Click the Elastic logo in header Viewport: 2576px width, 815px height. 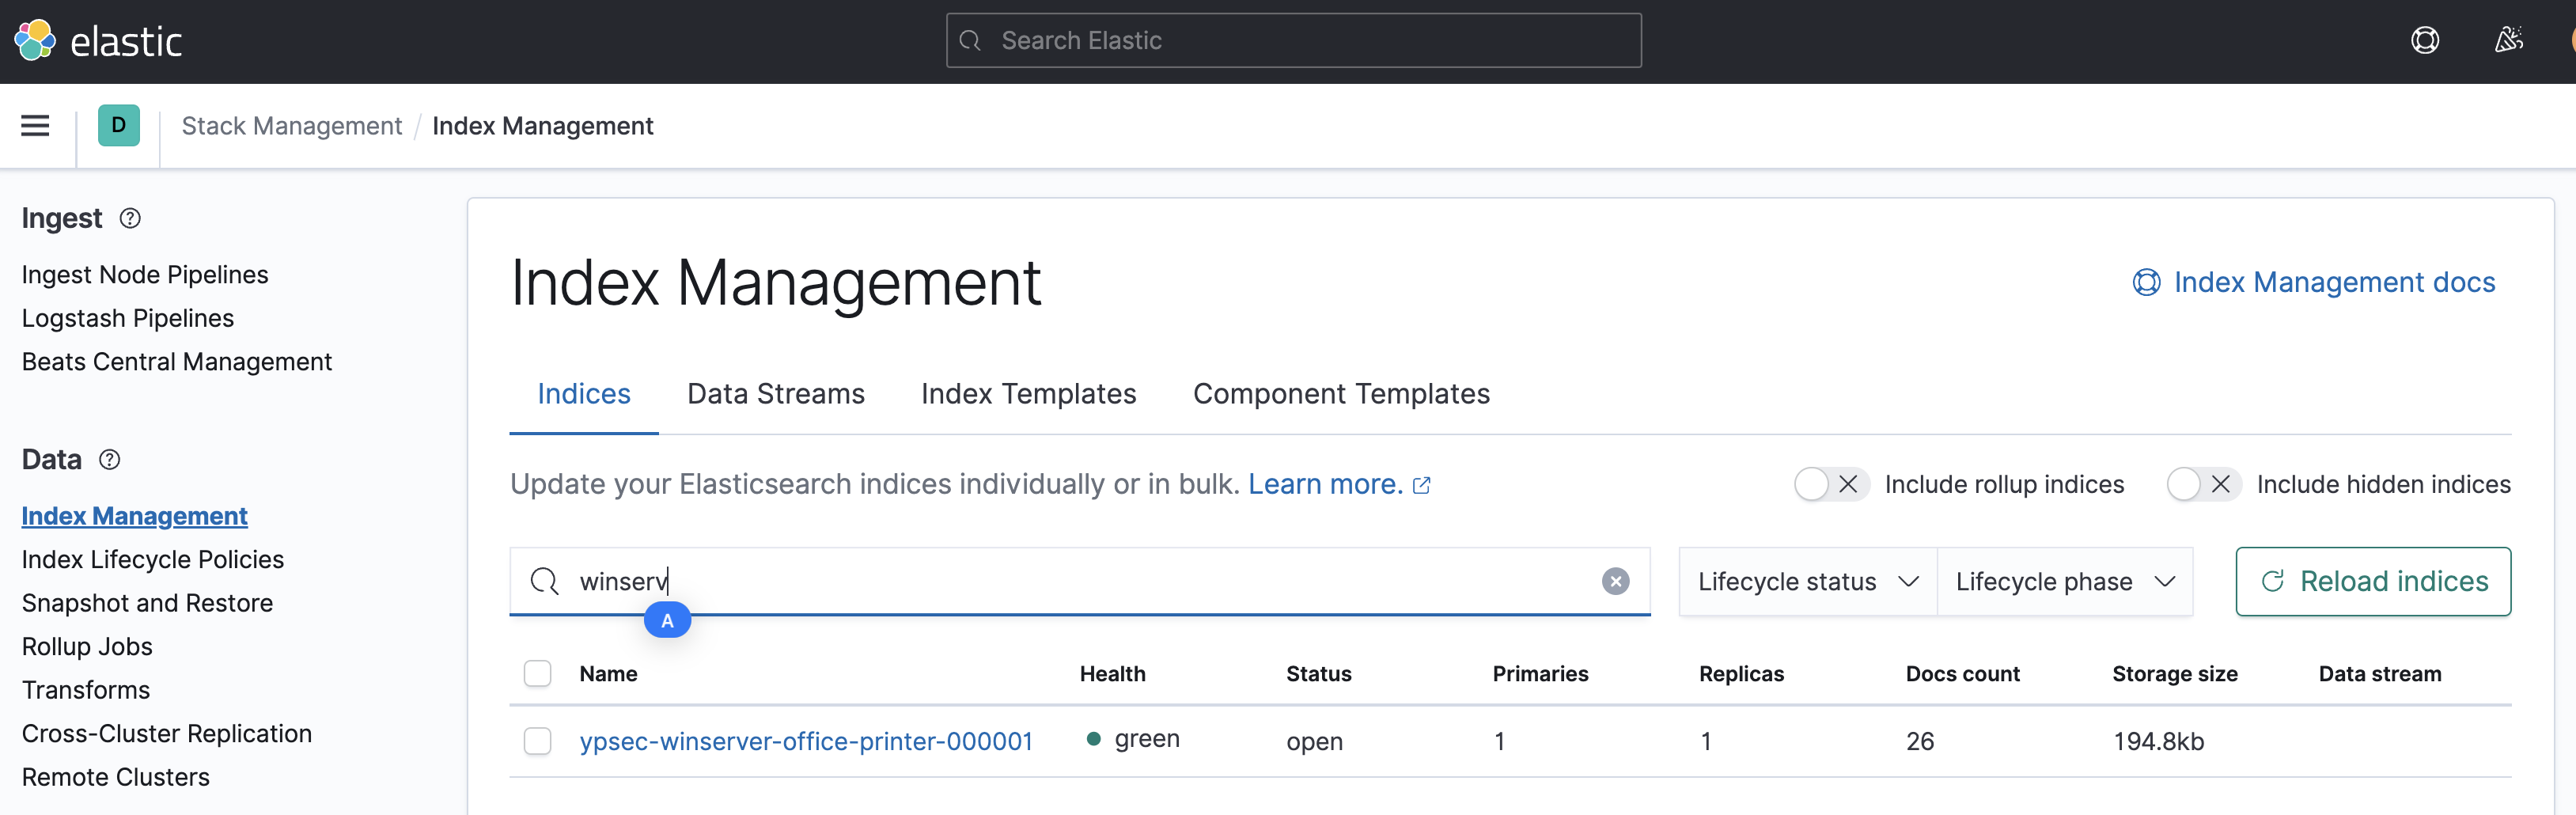click(98, 41)
